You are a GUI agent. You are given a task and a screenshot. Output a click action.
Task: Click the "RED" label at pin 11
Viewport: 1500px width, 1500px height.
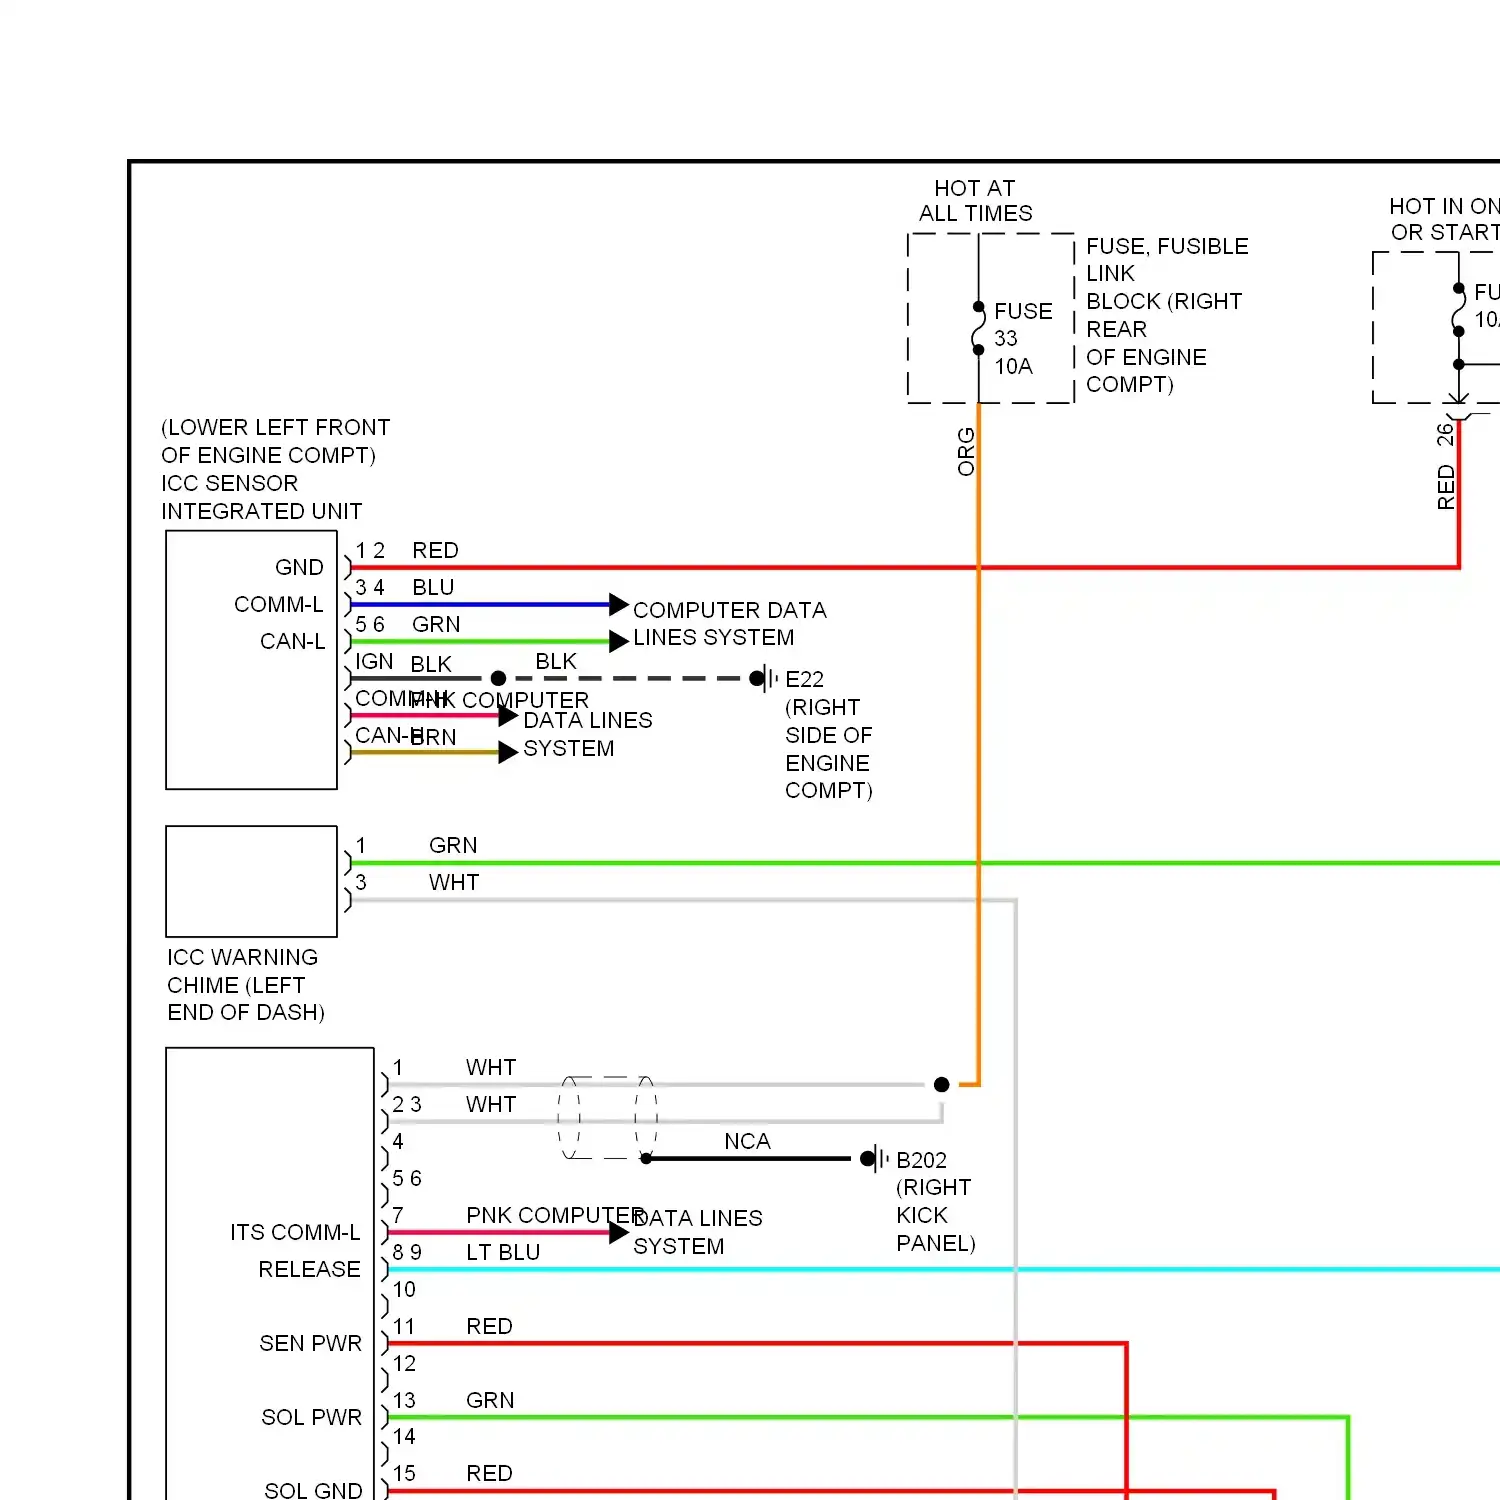(489, 1326)
